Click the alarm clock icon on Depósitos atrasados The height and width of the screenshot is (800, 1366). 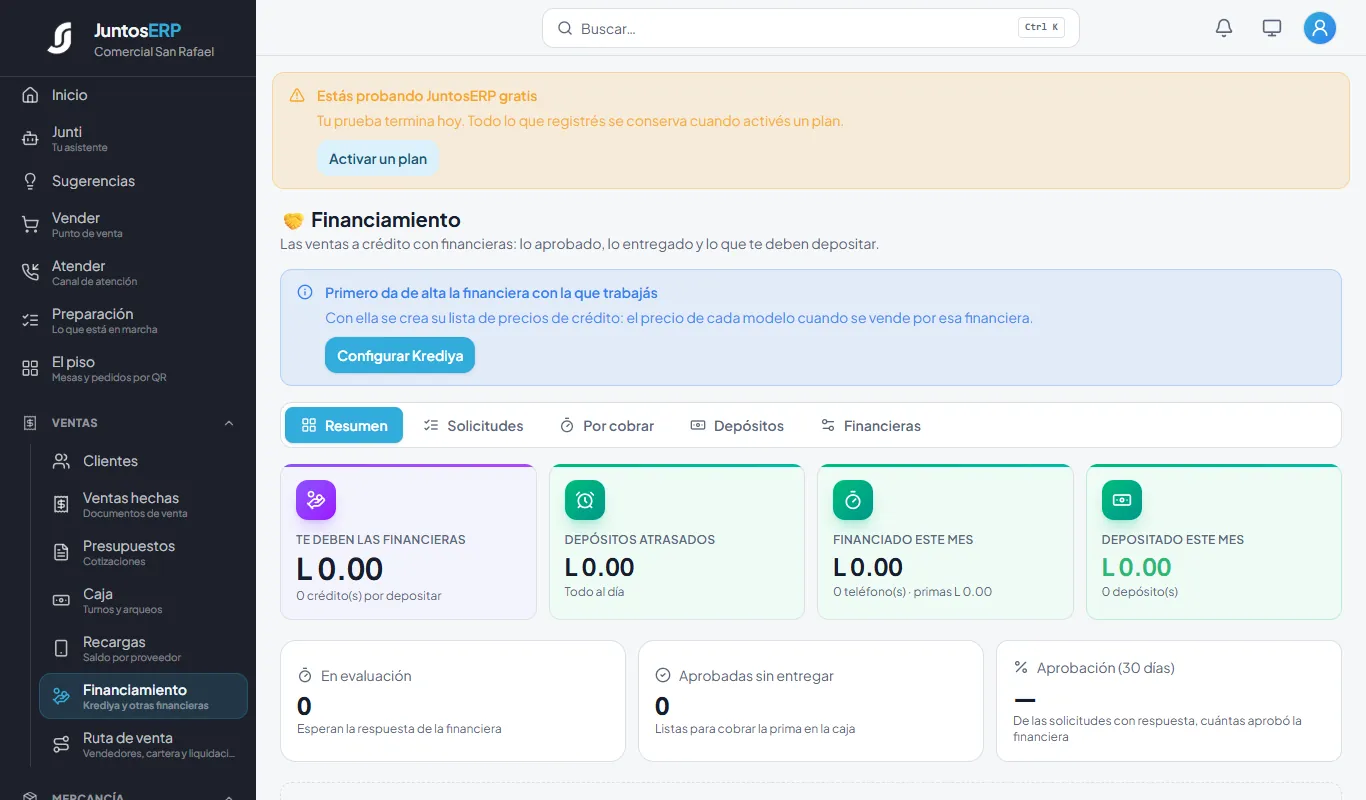(x=585, y=500)
